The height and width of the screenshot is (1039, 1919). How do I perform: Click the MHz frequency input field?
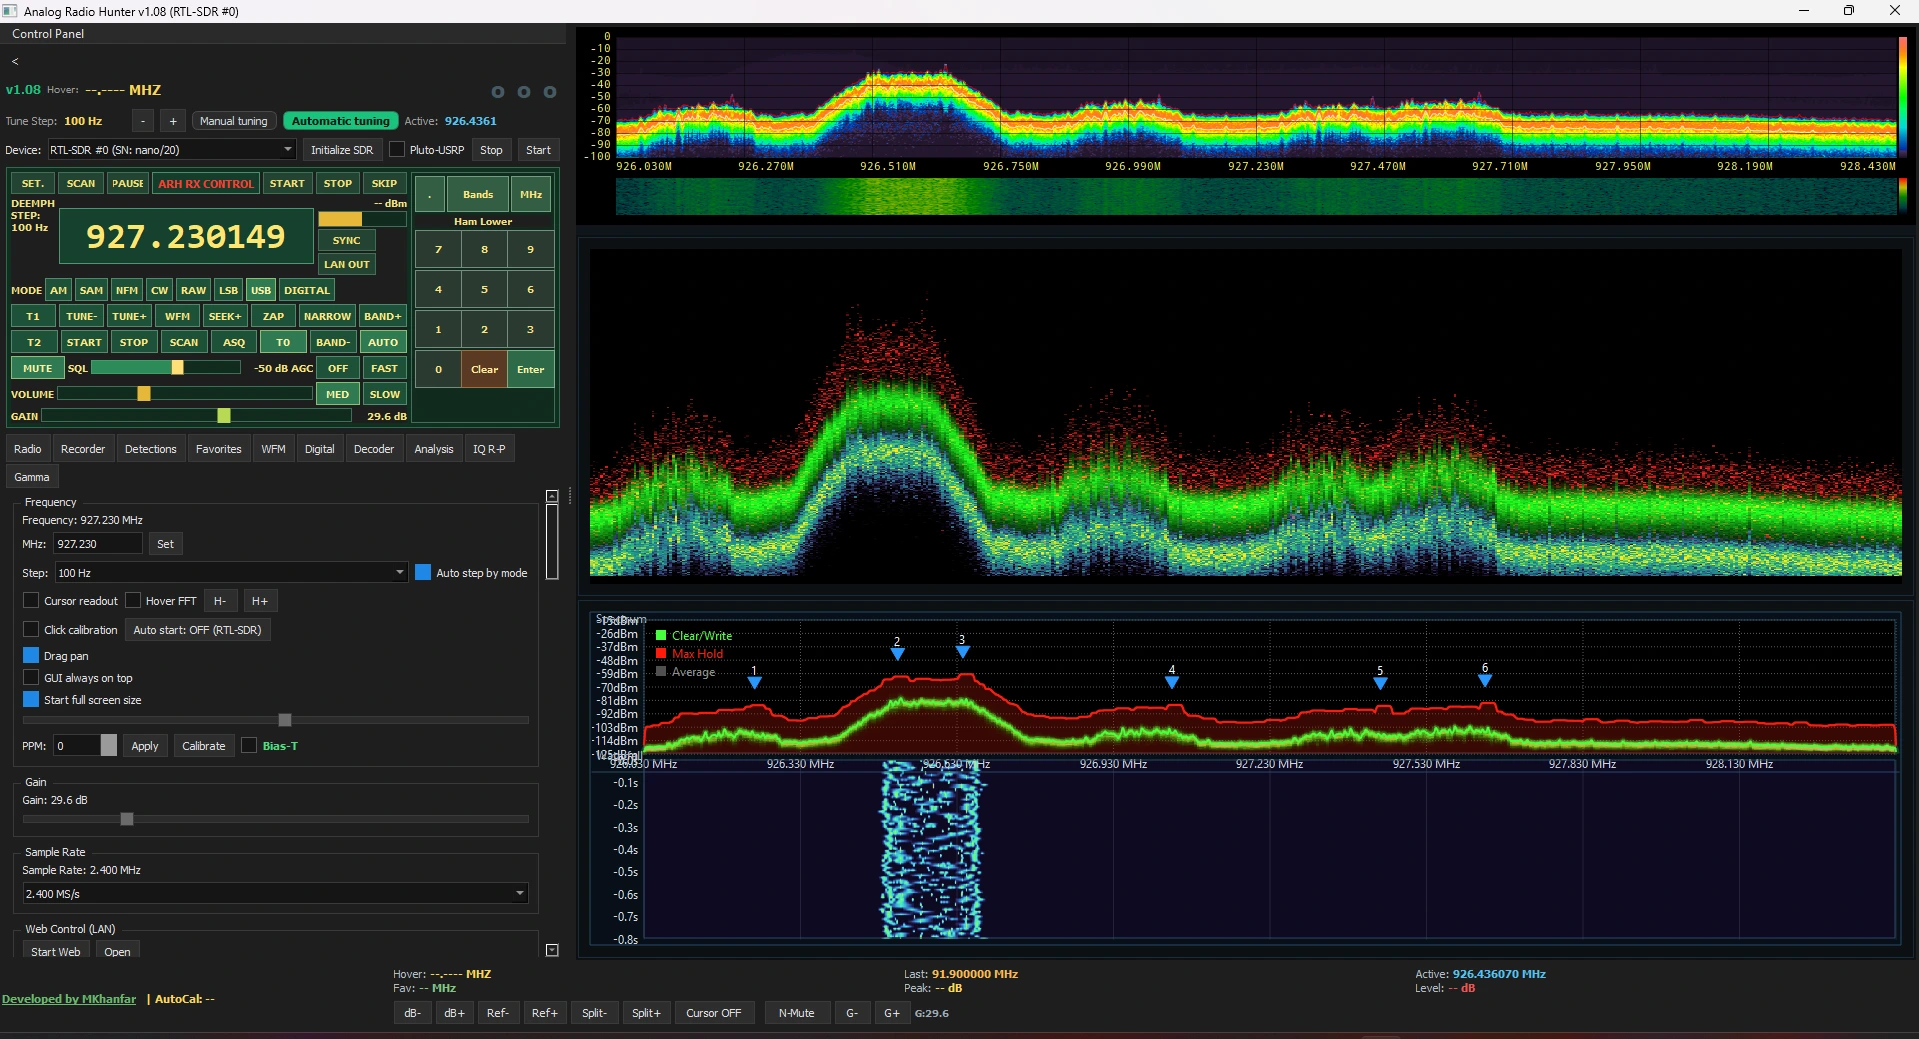(96, 543)
